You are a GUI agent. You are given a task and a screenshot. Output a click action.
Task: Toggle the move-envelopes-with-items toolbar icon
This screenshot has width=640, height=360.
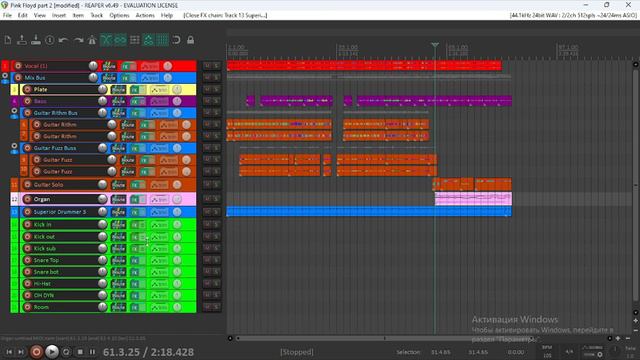pyautogui.click(x=148, y=40)
